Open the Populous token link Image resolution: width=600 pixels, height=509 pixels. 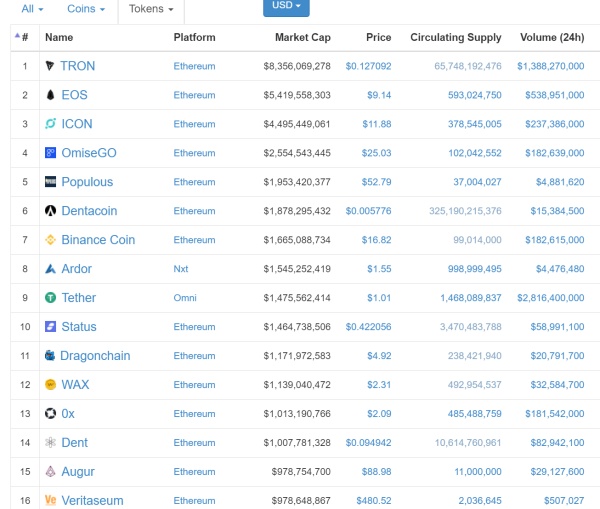click(87, 182)
